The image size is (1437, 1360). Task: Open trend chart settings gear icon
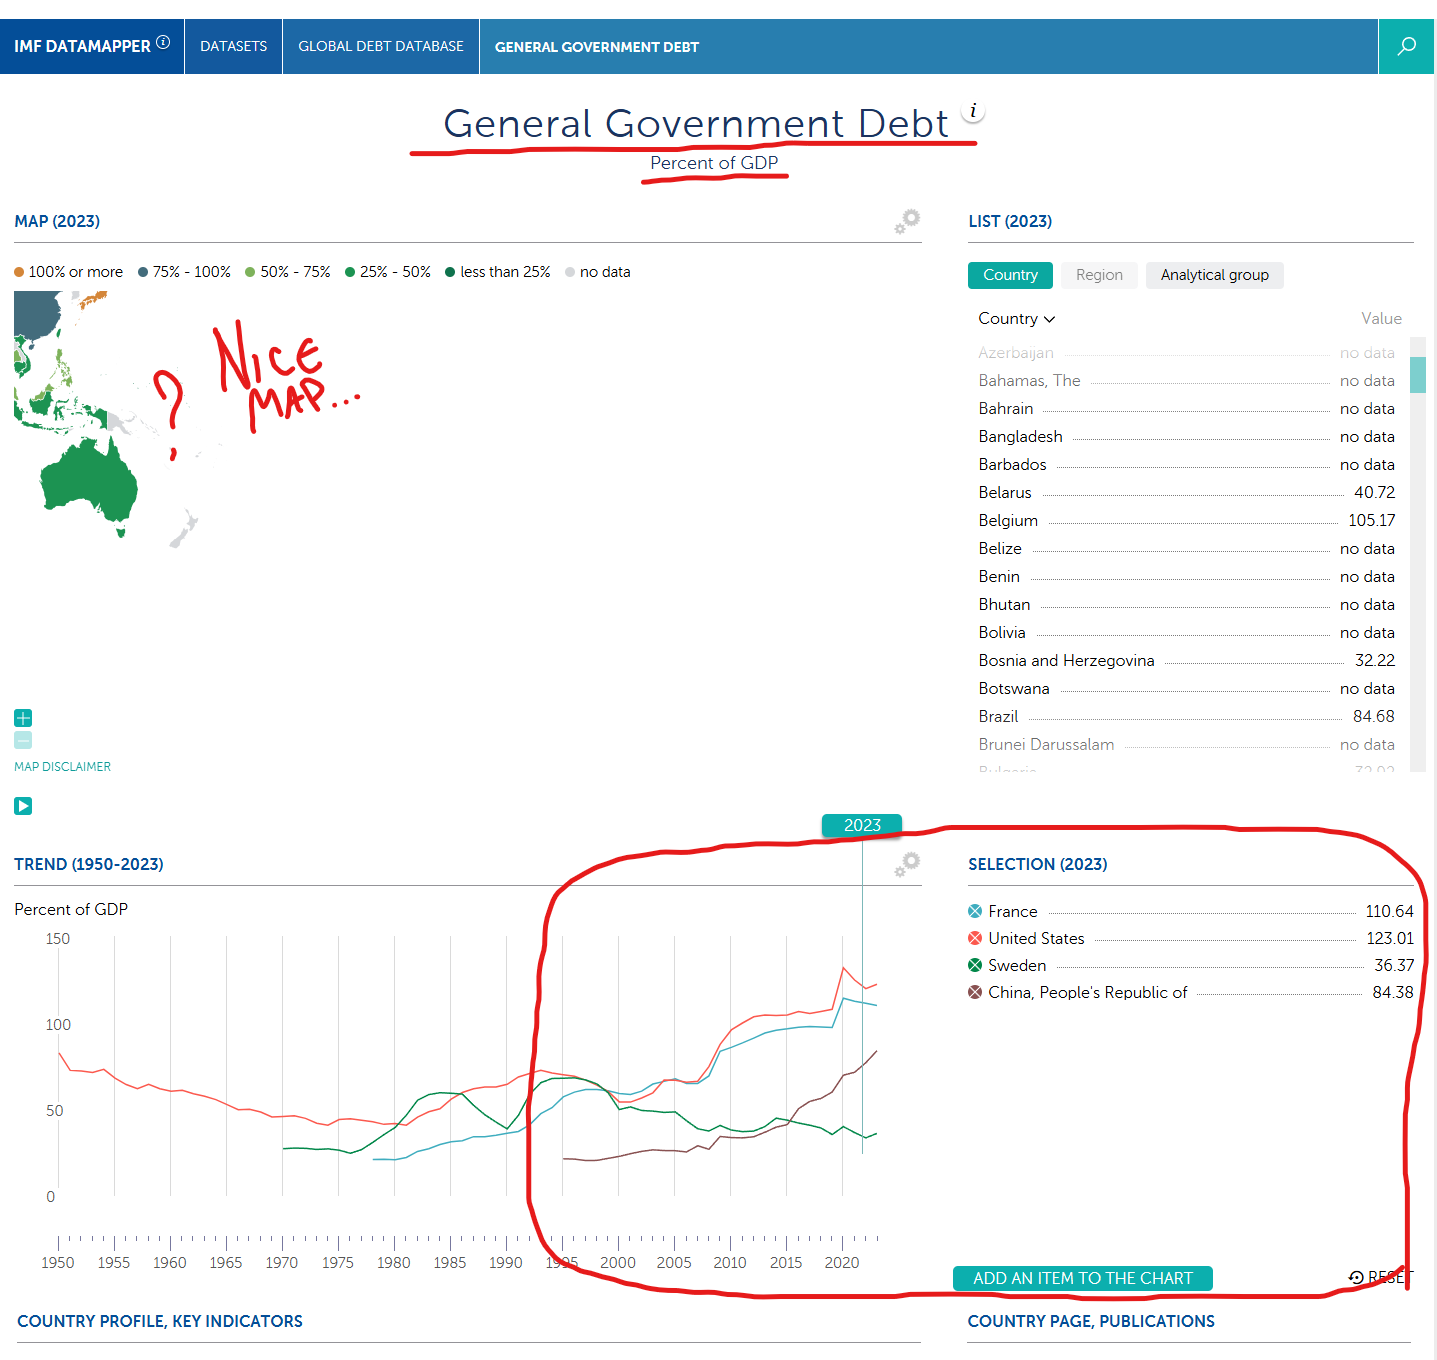[907, 864]
